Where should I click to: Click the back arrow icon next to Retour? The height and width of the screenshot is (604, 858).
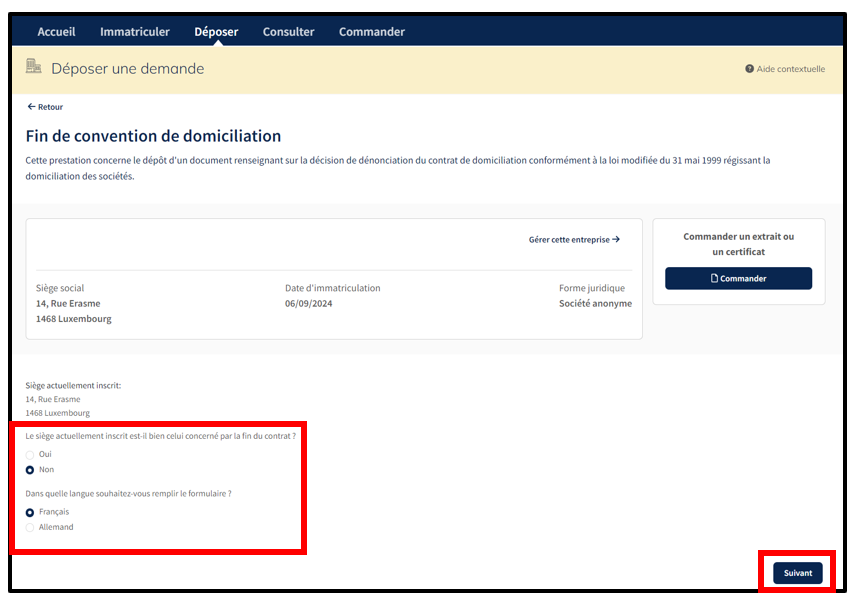coord(31,107)
